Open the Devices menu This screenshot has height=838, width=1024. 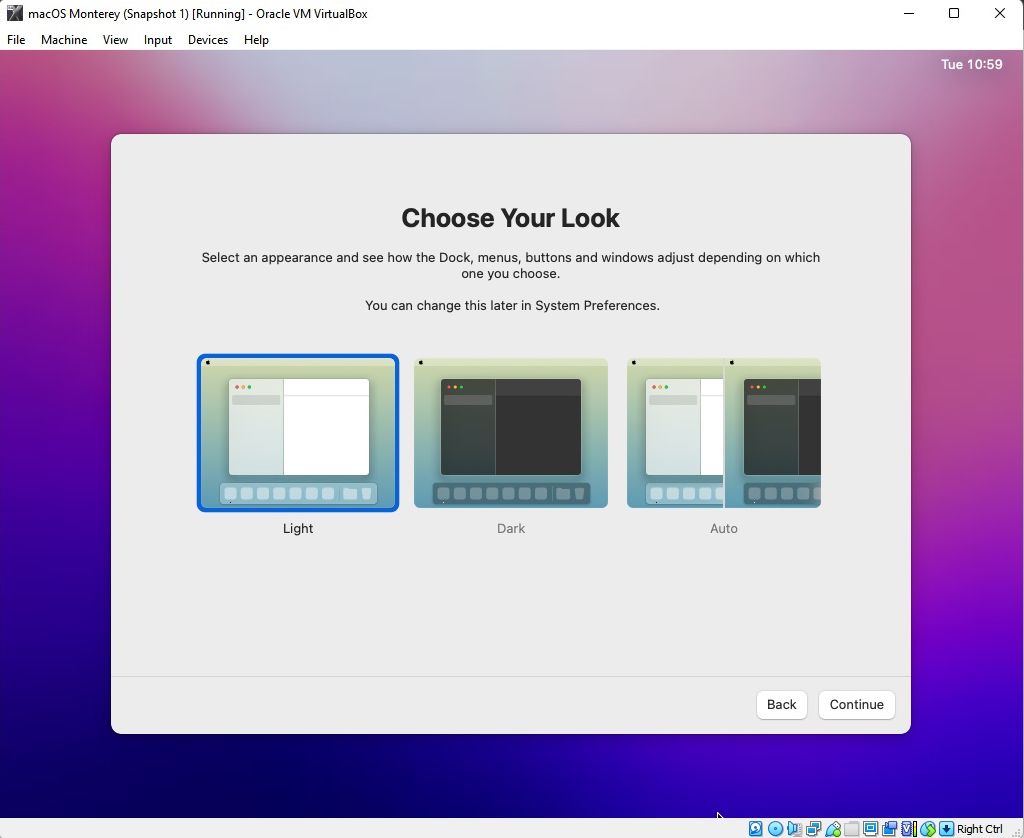pos(208,40)
